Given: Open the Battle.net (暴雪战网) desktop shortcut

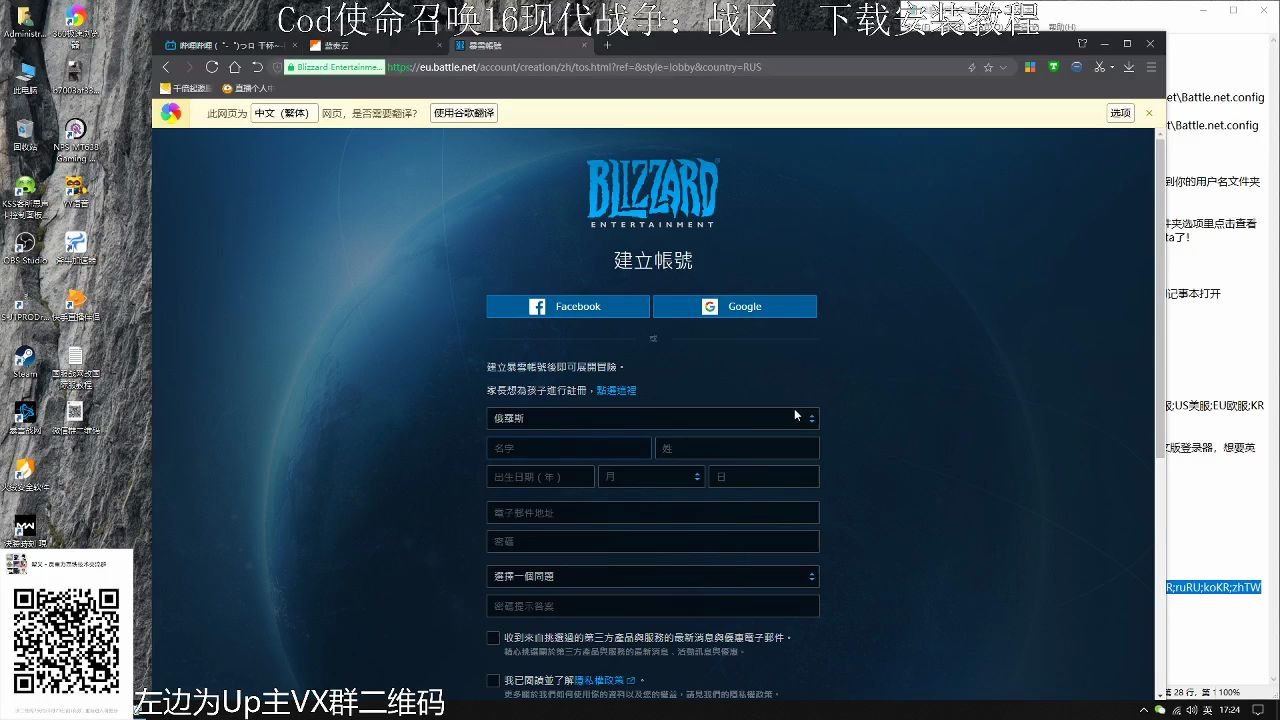Looking at the screenshot, I should coord(25,418).
